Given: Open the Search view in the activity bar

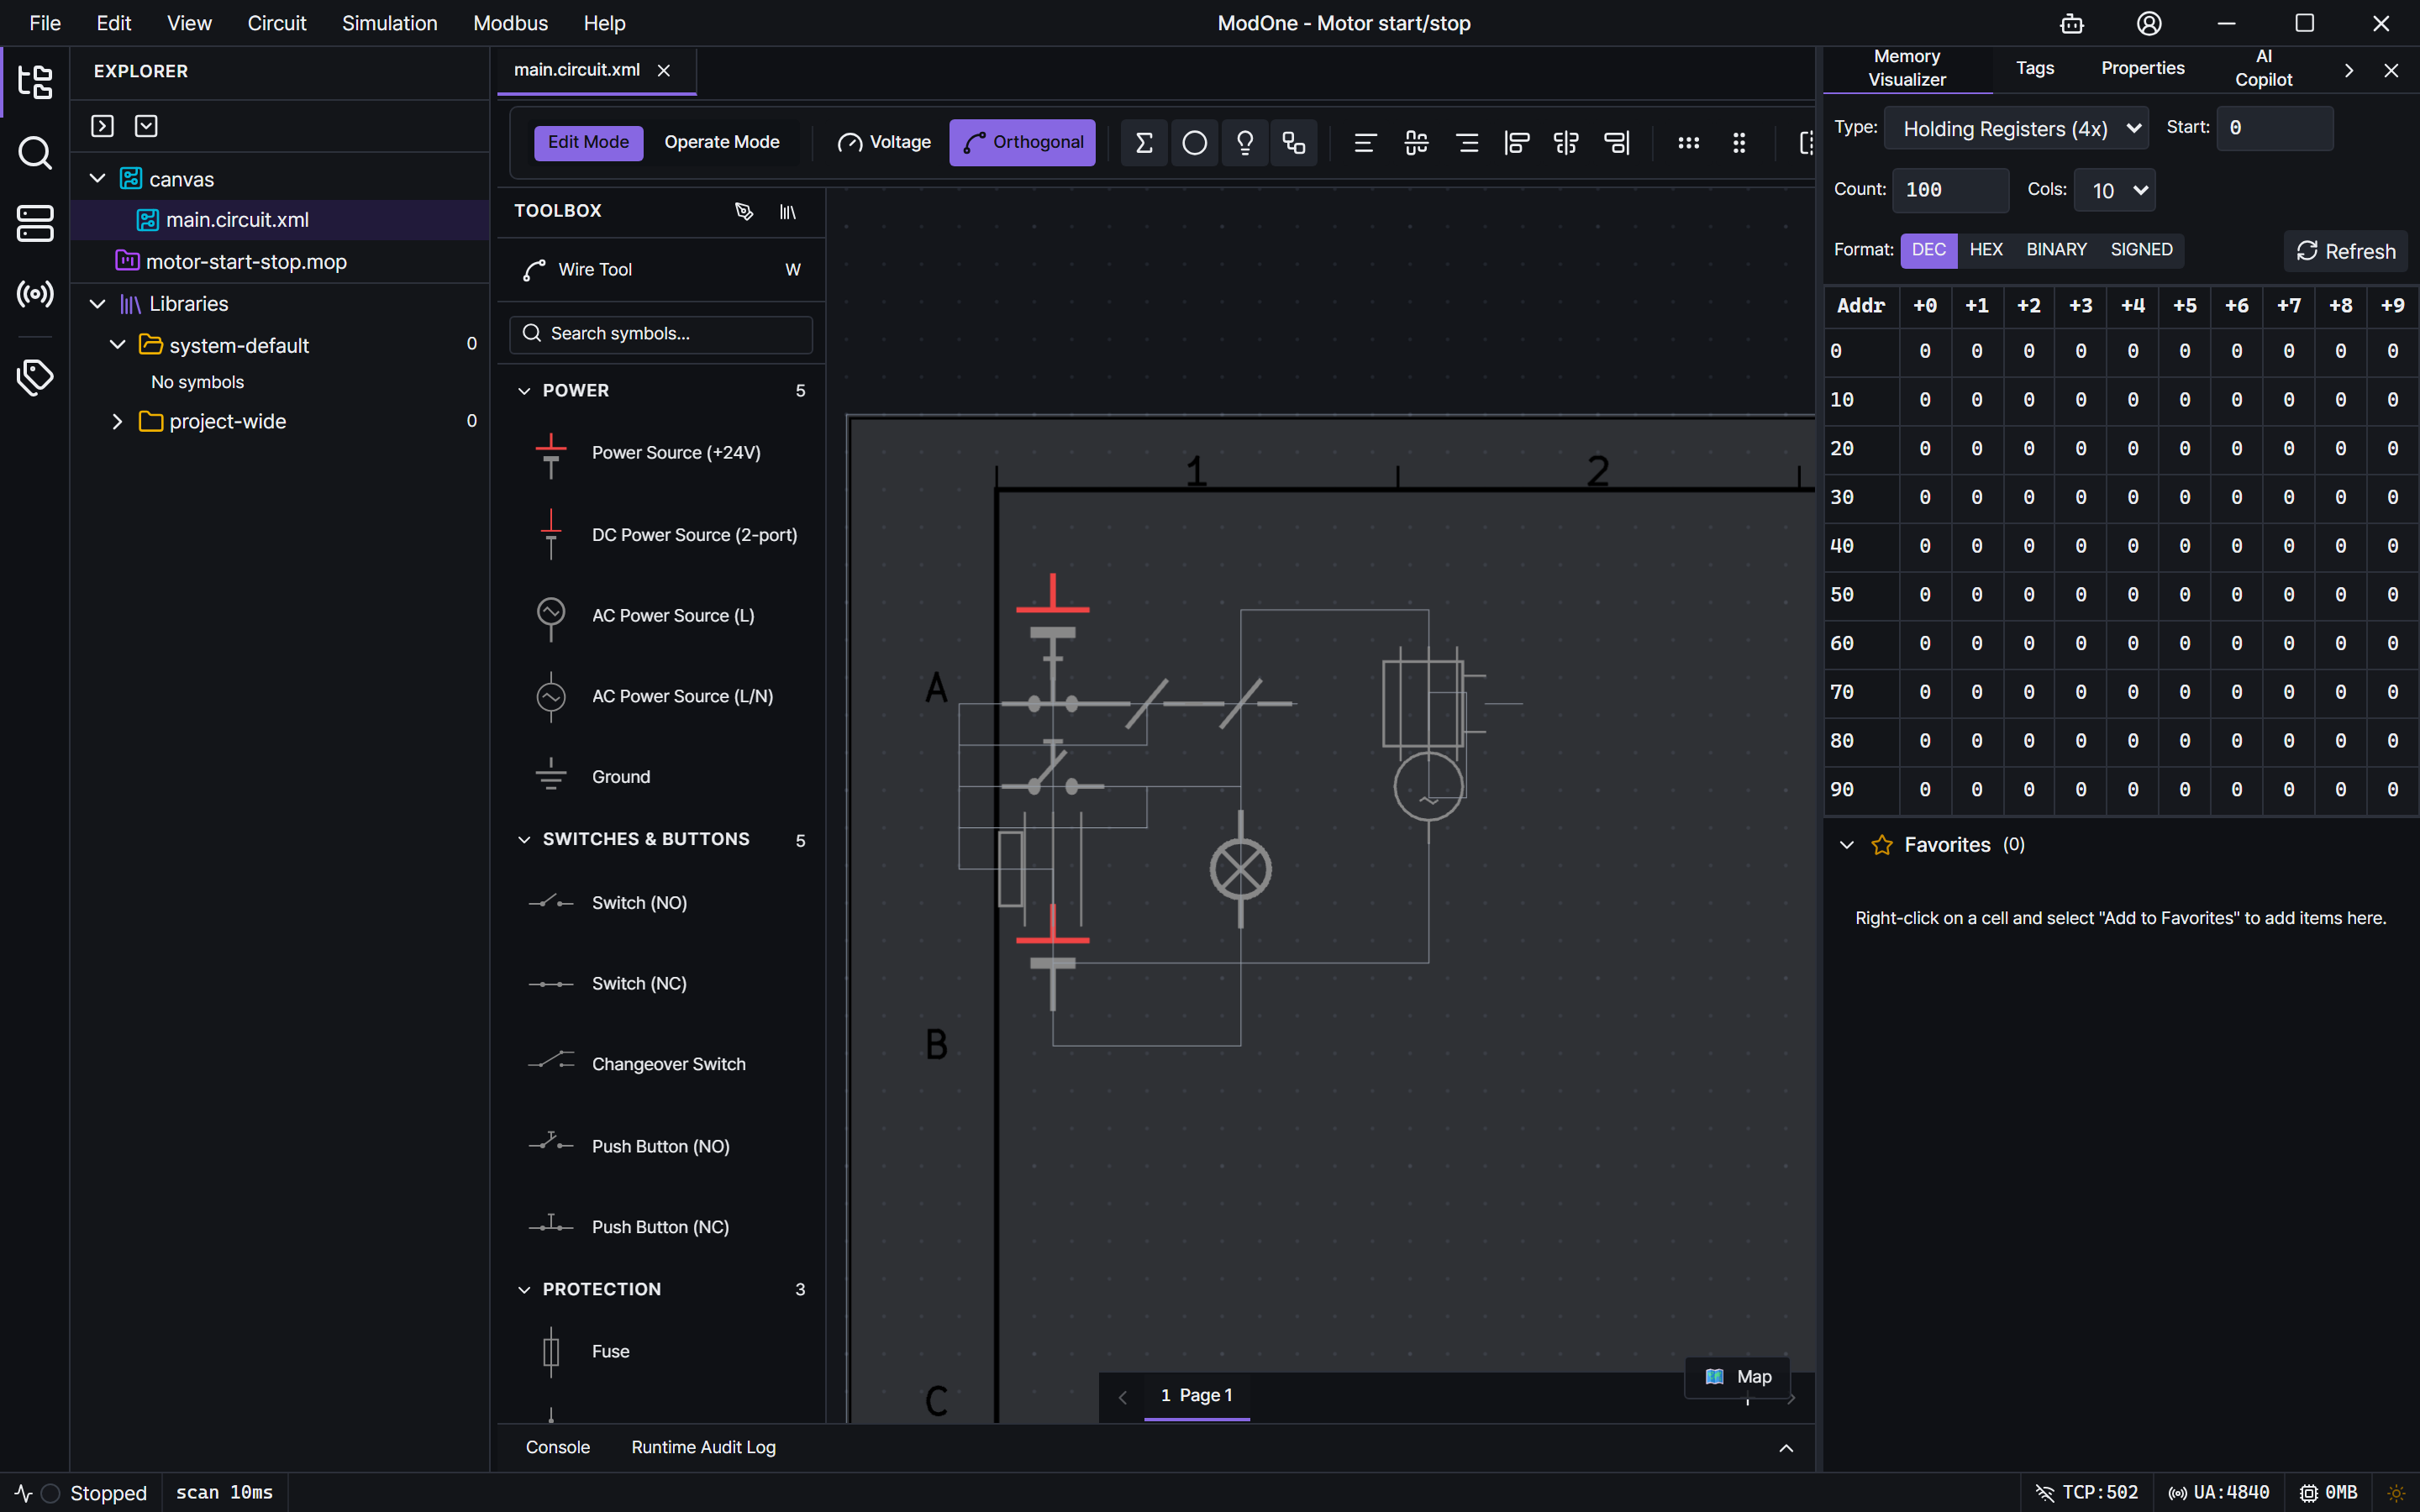Looking at the screenshot, I should [35, 153].
